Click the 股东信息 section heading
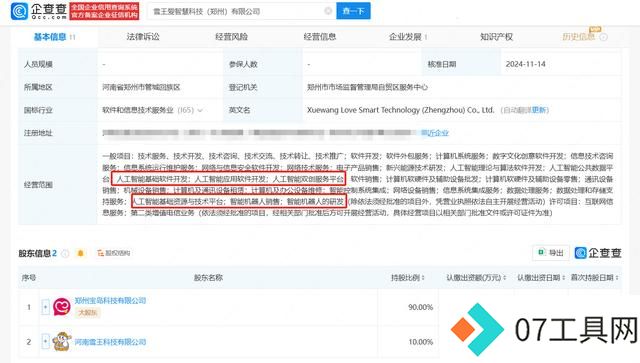640x363 pixels. pos(38,254)
